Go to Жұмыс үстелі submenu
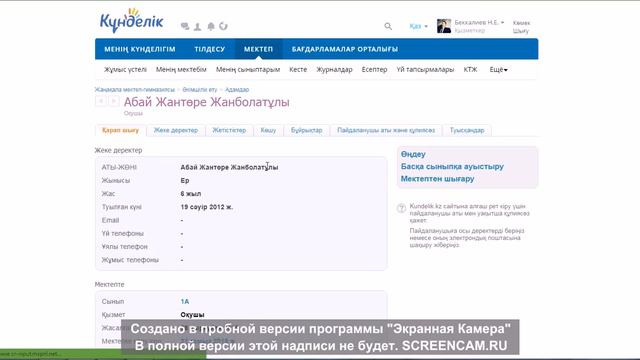Viewport: 640px width, 360px height. (125, 70)
